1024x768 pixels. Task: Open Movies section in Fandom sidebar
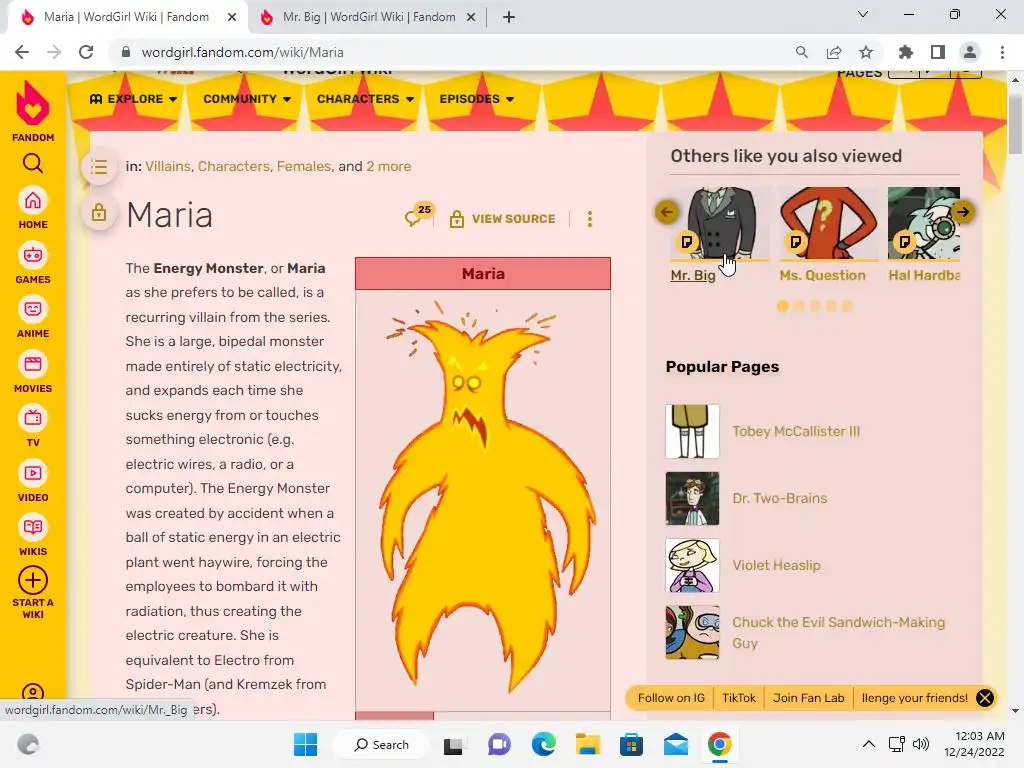33,372
